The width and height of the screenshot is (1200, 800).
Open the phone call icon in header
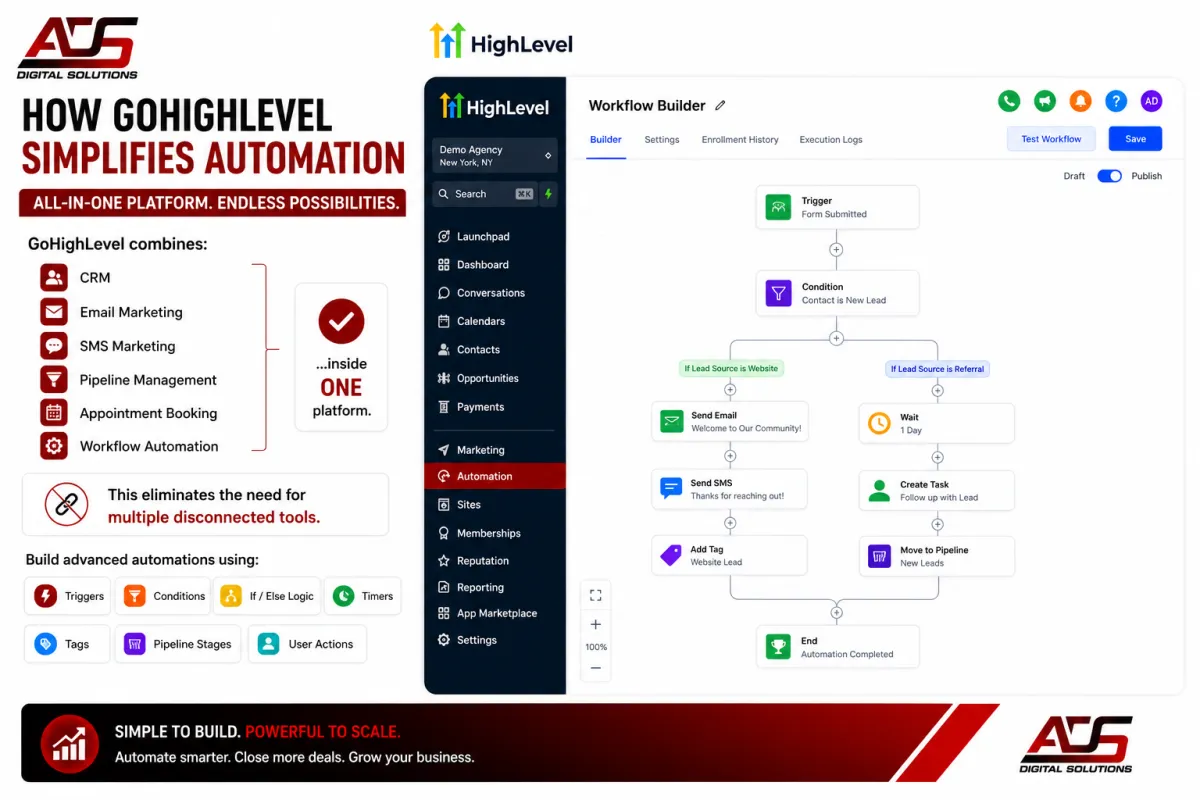tap(1009, 101)
